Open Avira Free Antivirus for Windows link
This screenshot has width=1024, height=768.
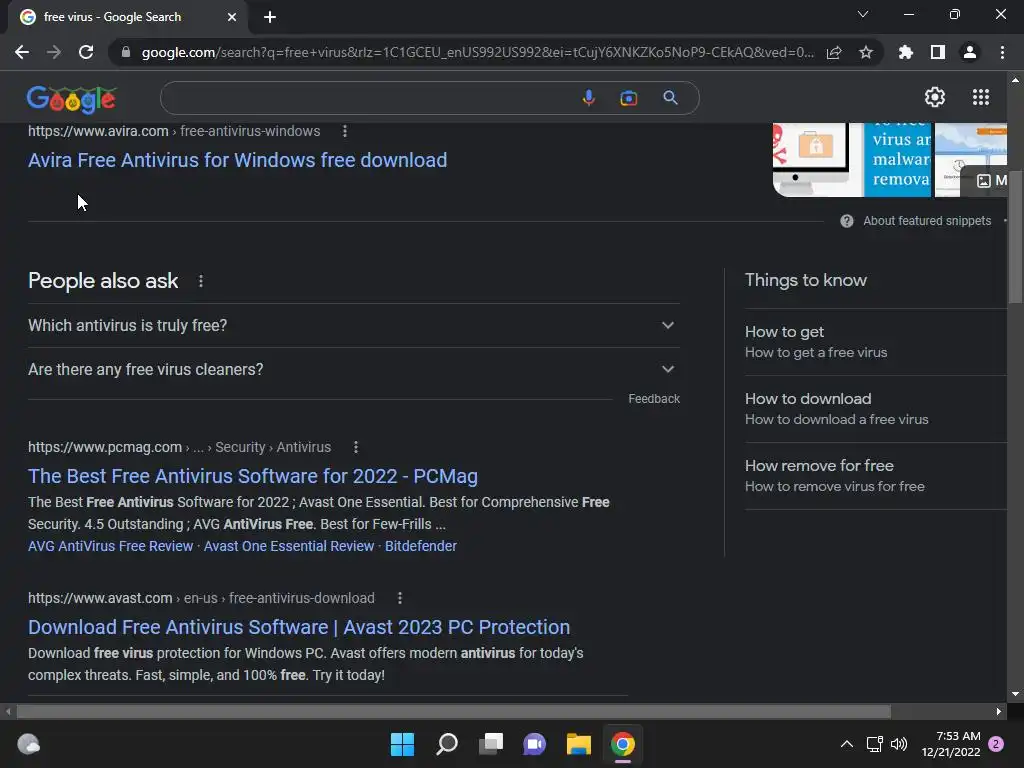click(238, 160)
